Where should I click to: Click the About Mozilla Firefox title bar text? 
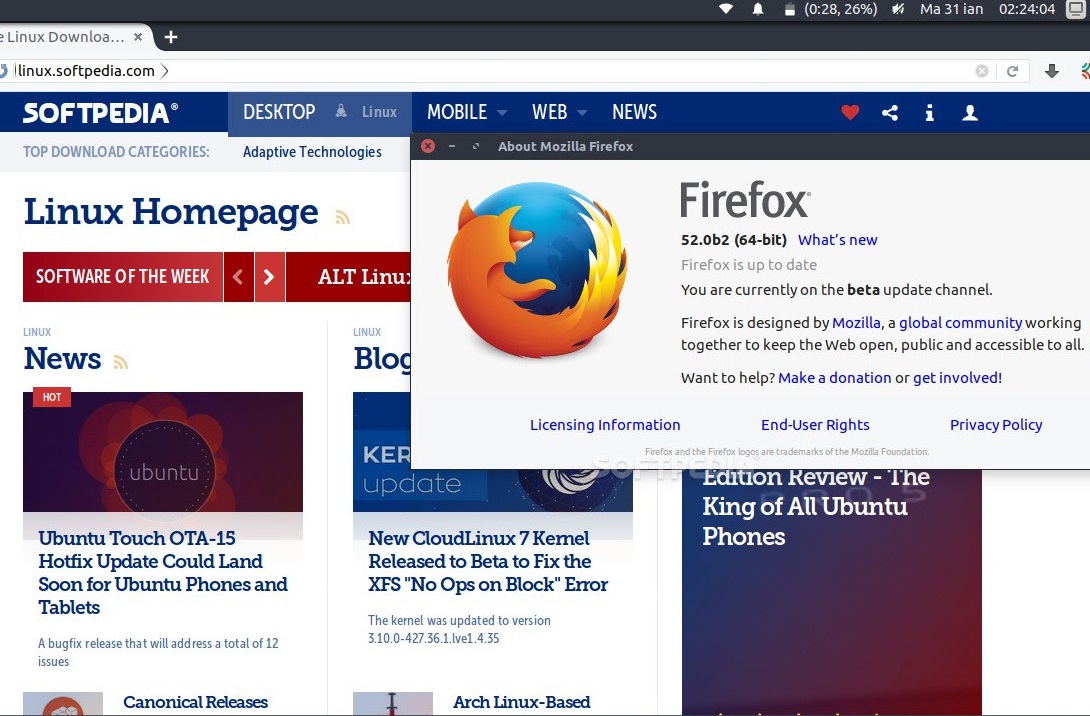[x=565, y=146]
